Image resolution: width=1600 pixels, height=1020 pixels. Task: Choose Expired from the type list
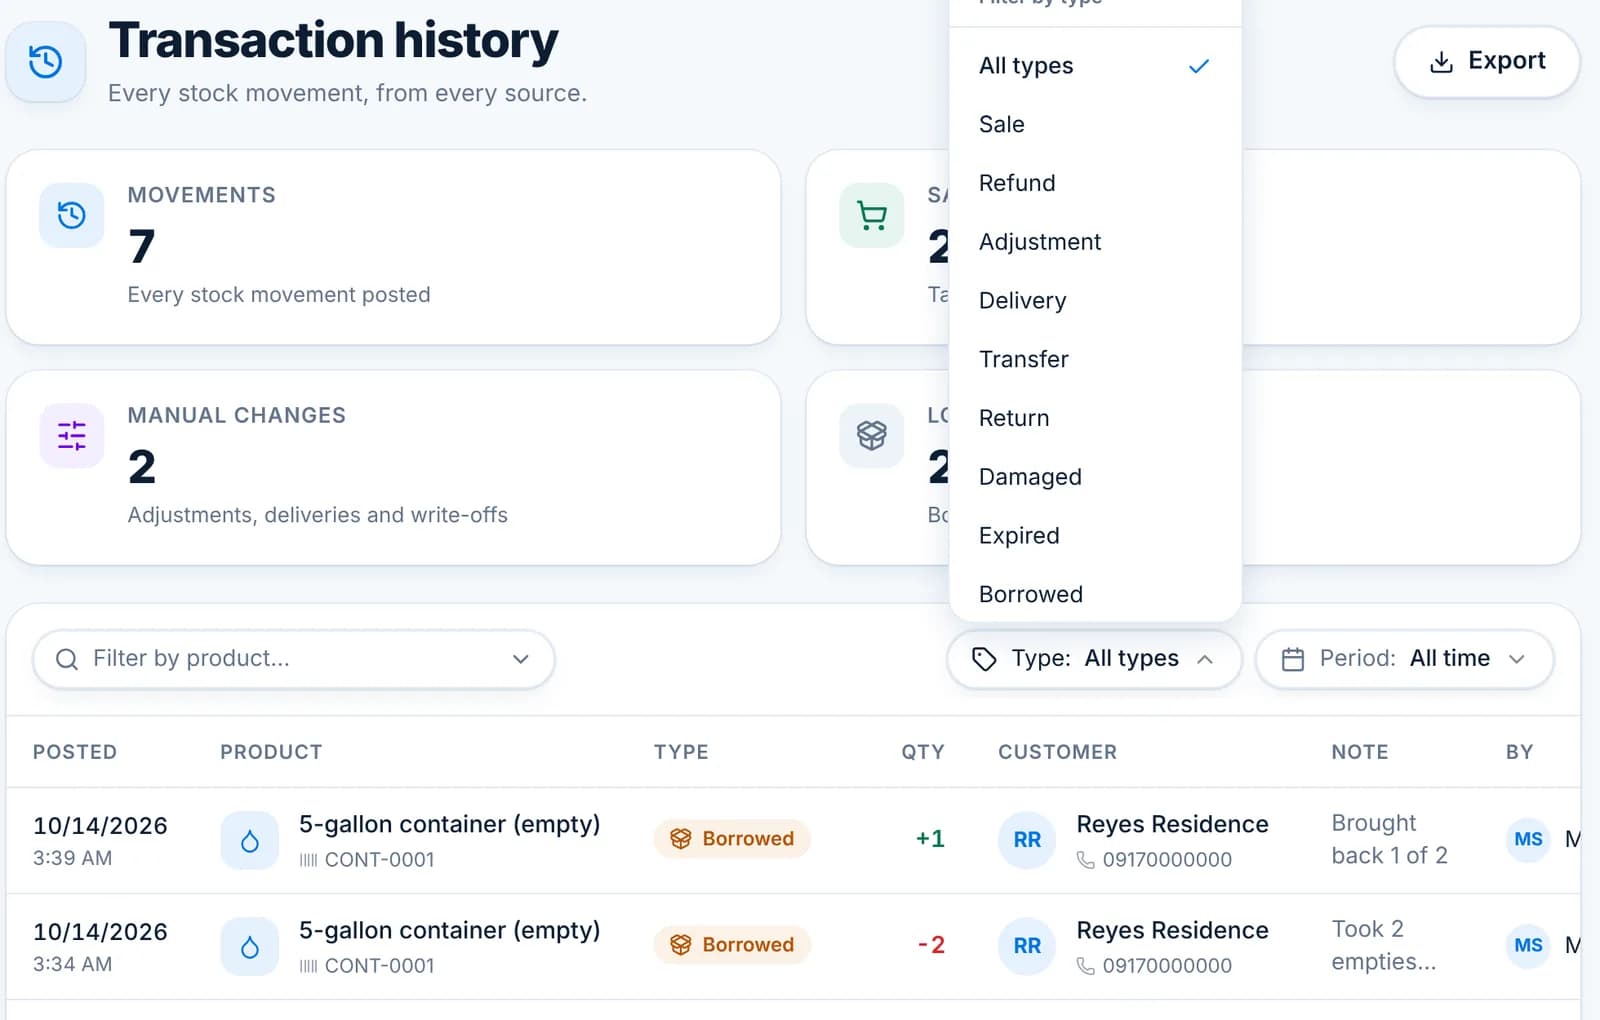(1095, 536)
